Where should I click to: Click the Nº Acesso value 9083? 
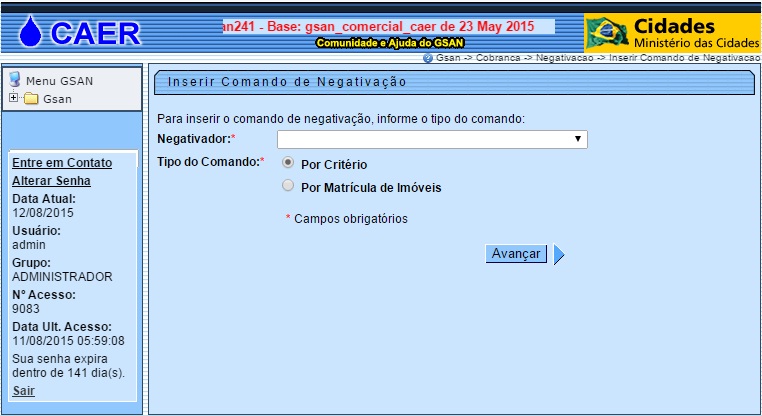tap(26, 309)
